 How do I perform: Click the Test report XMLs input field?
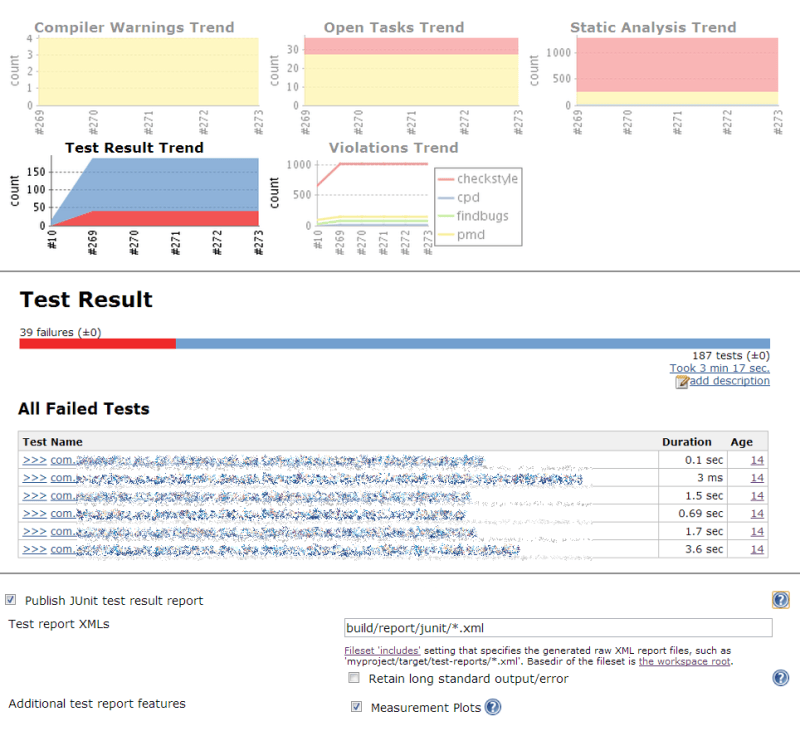point(558,627)
